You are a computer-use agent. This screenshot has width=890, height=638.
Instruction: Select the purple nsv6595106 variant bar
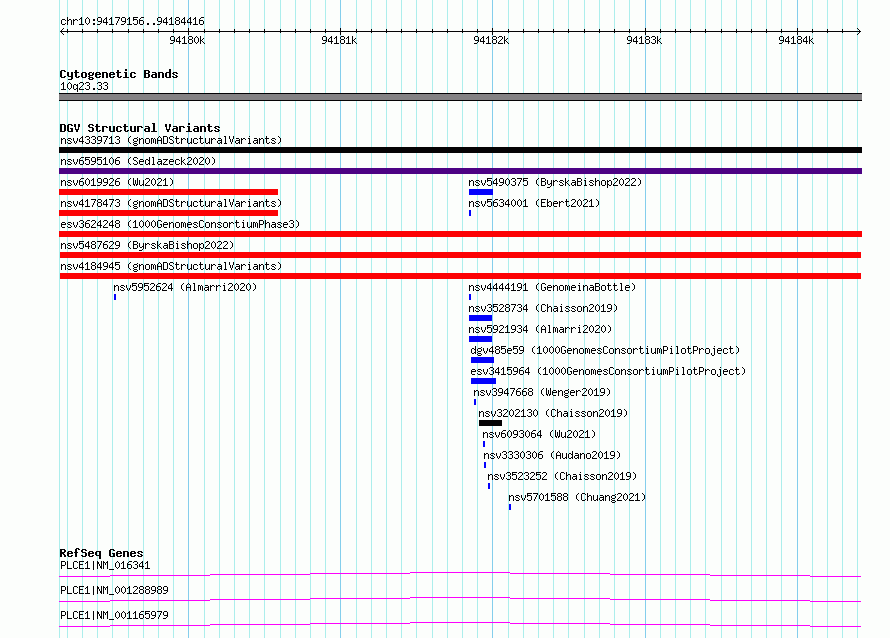pyautogui.click(x=460, y=171)
